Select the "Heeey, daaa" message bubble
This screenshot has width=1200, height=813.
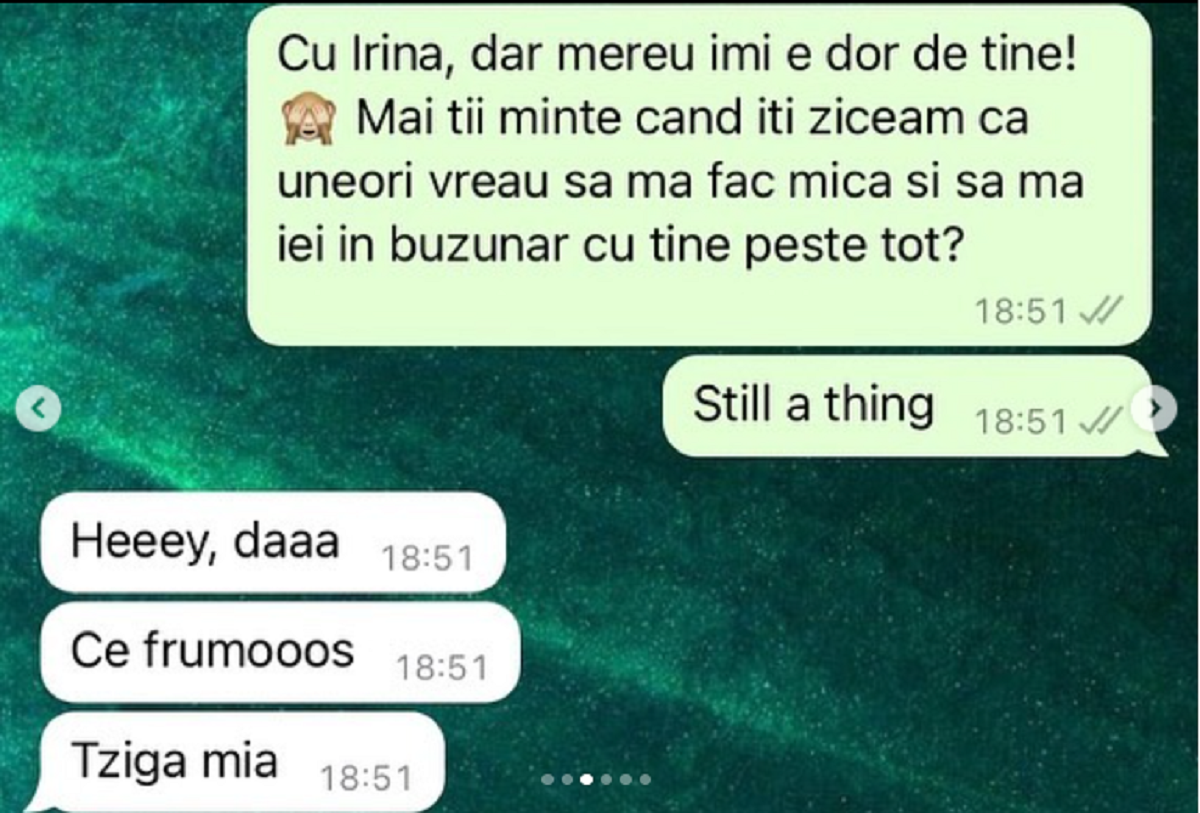coord(270,543)
